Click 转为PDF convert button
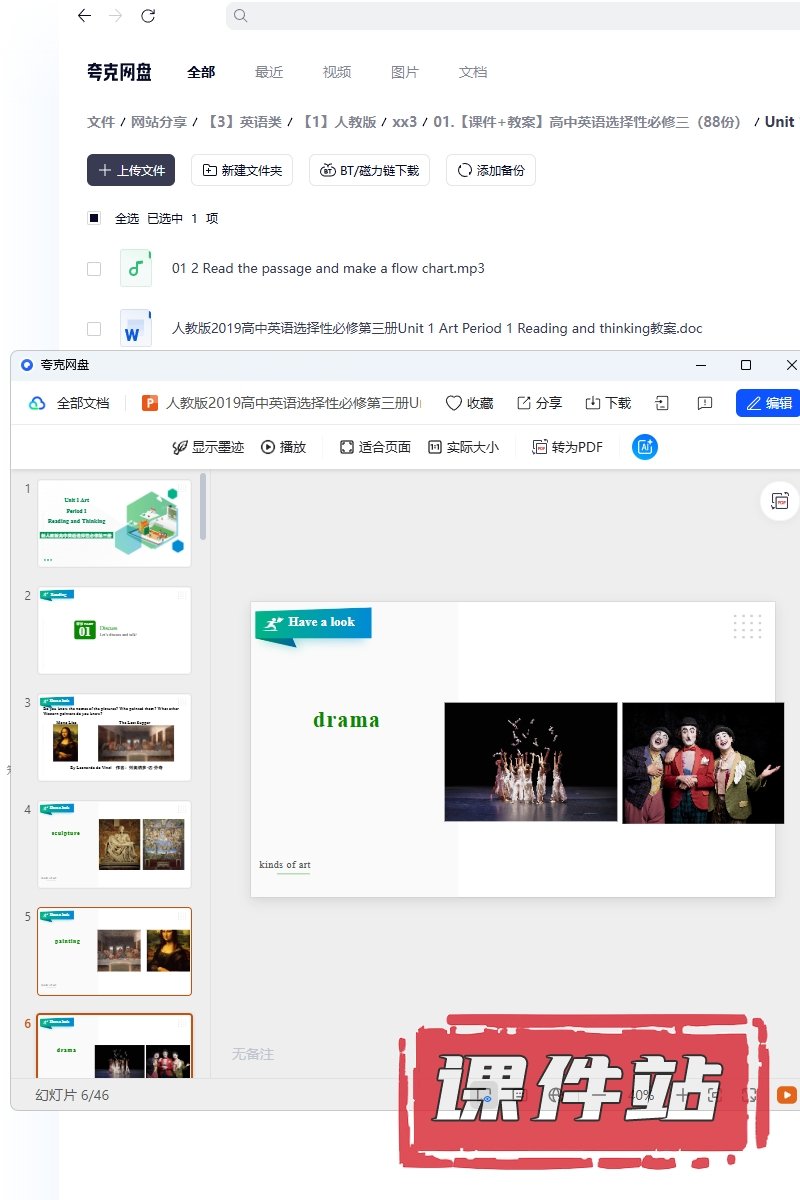Viewport: 800px width, 1200px height. point(567,447)
